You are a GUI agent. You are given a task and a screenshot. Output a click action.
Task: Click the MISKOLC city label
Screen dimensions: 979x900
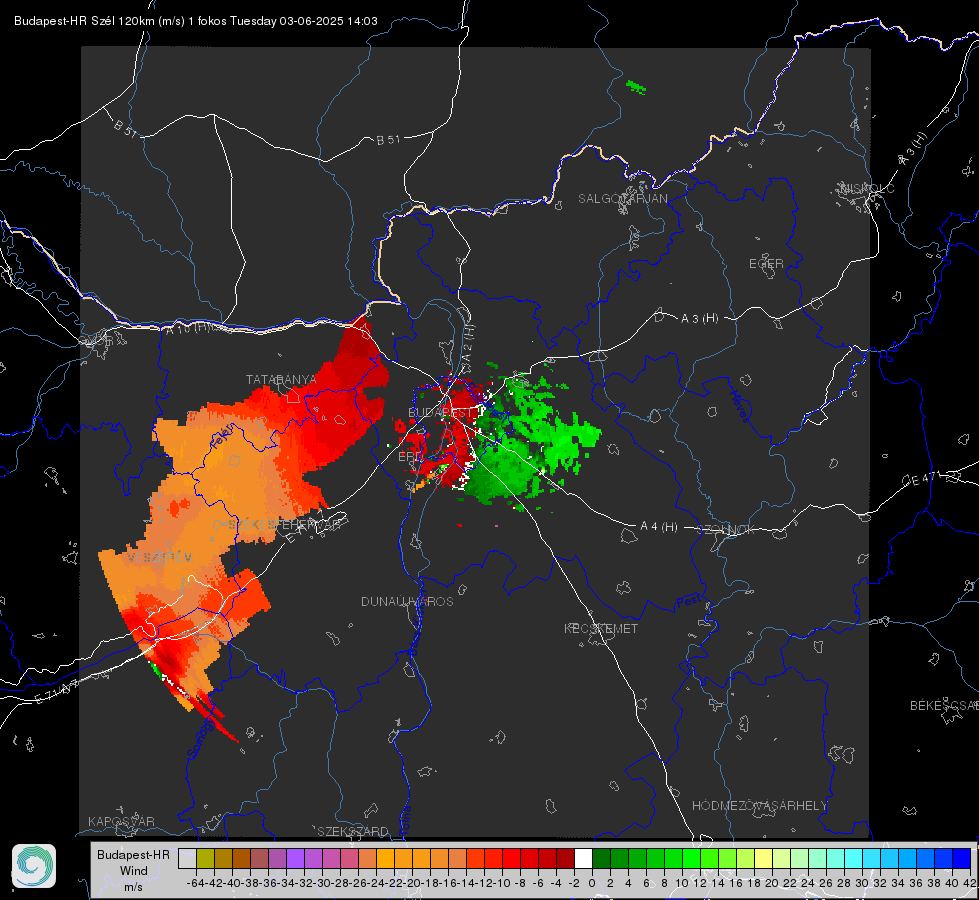tap(867, 189)
